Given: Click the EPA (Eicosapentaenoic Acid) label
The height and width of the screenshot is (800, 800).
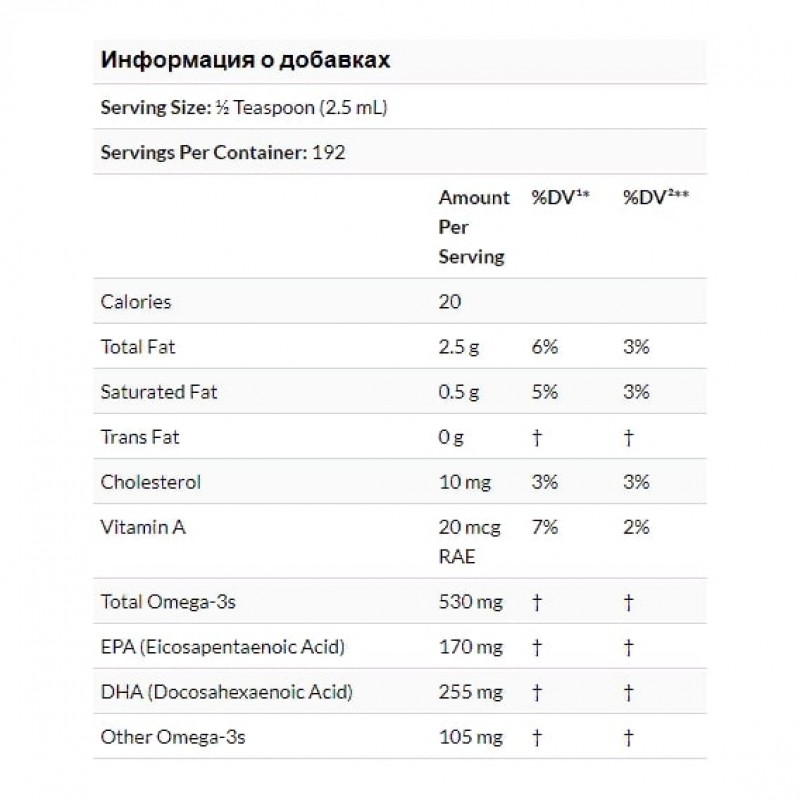Looking at the screenshot, I should pyautogui.click(x=223, y=647).
